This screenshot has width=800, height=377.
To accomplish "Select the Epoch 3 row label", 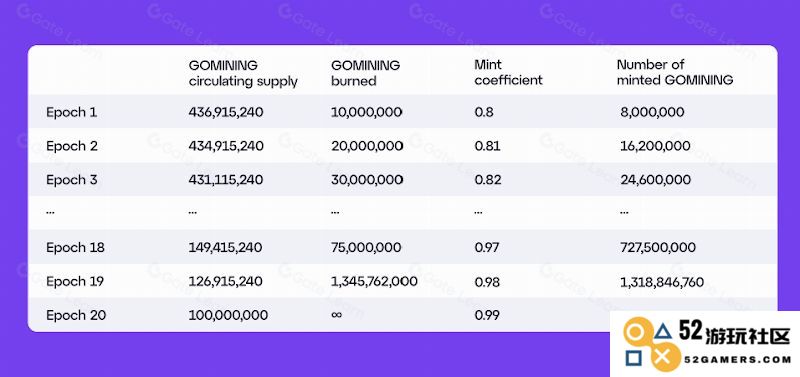I will [72, 180].
